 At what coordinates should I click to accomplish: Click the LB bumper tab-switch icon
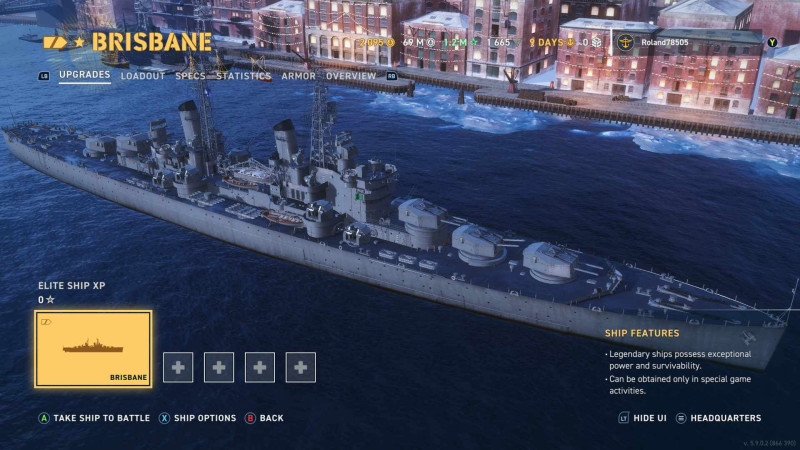(44, 76)
